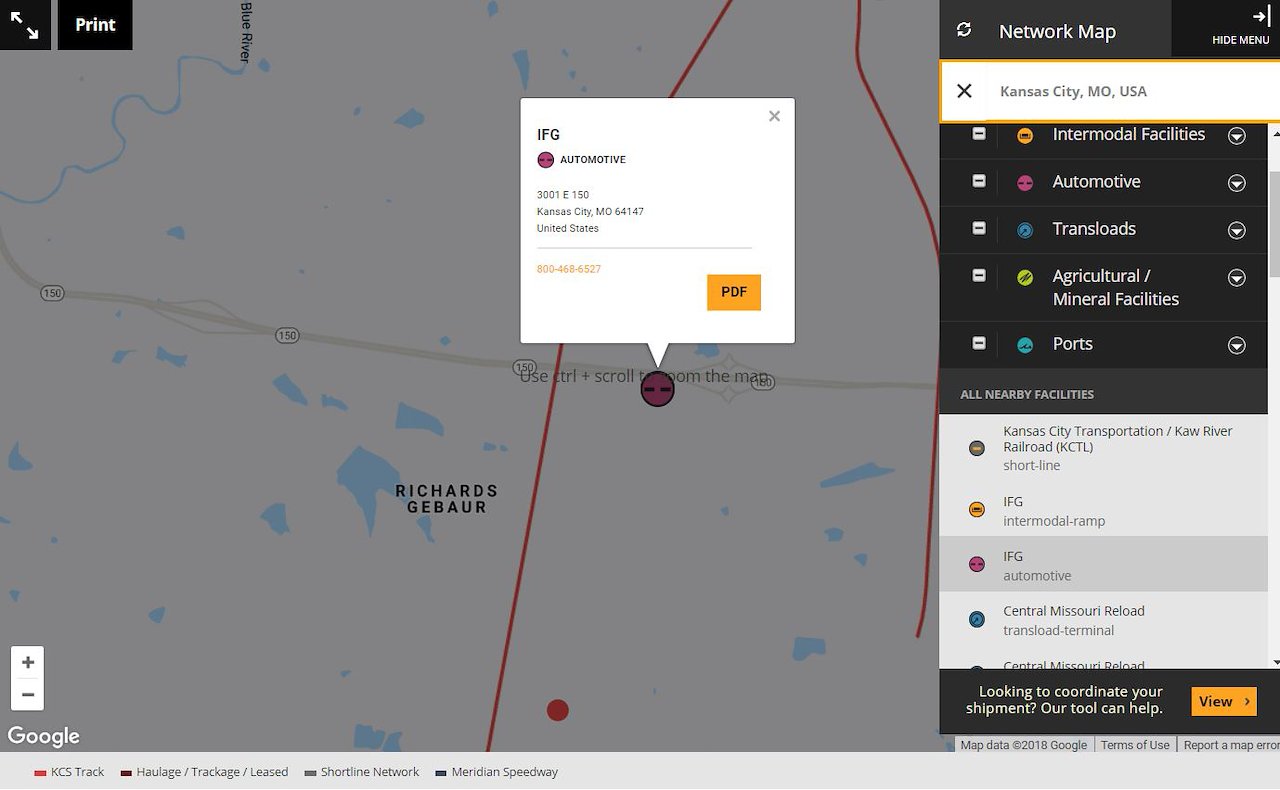
Task: Expand the Ports dropdown arrow
Action: (x=1237, y=345)
